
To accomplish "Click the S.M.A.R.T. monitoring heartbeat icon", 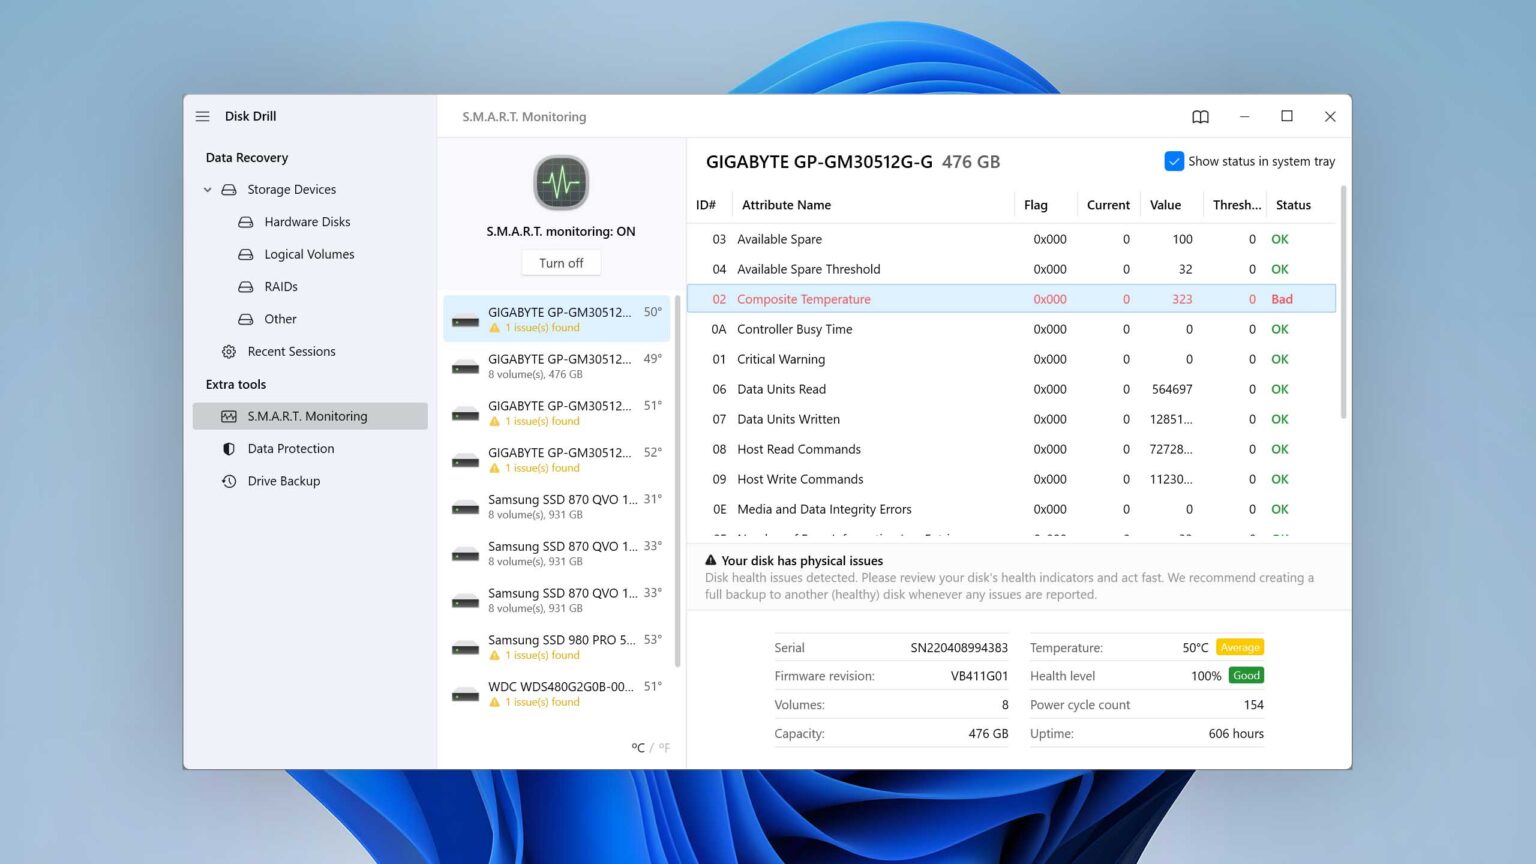I will [560, 183].
